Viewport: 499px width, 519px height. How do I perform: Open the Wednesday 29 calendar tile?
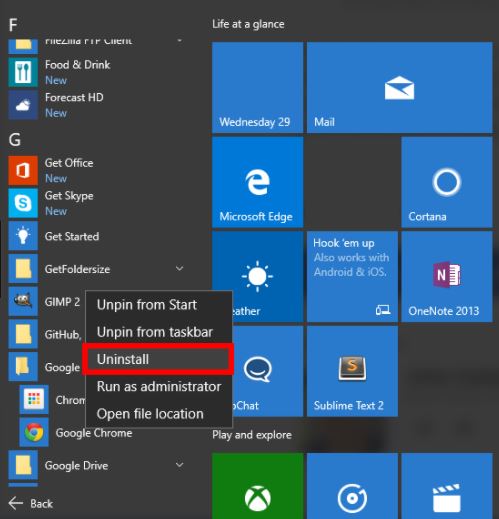[x=258, y=87]
